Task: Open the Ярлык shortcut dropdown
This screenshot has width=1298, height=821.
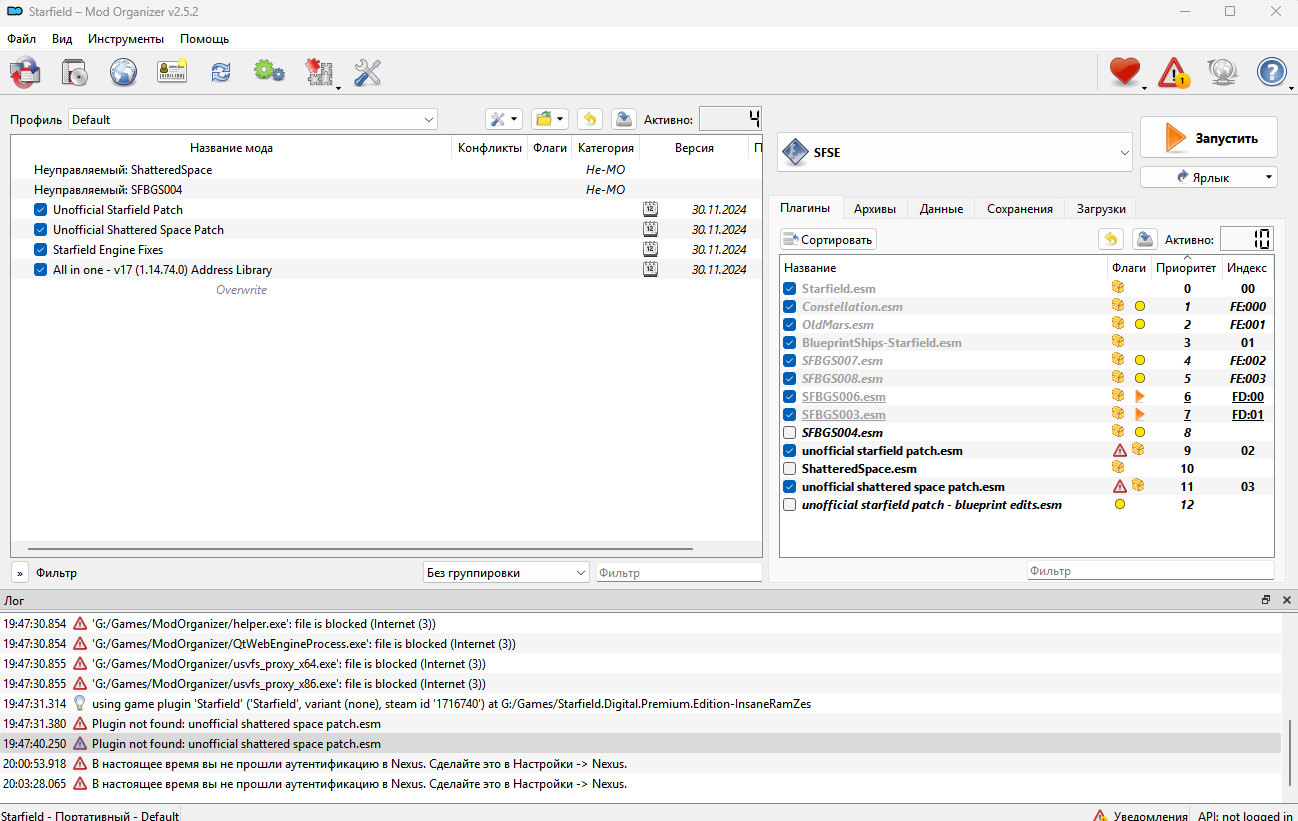Action: point(1209,177)
